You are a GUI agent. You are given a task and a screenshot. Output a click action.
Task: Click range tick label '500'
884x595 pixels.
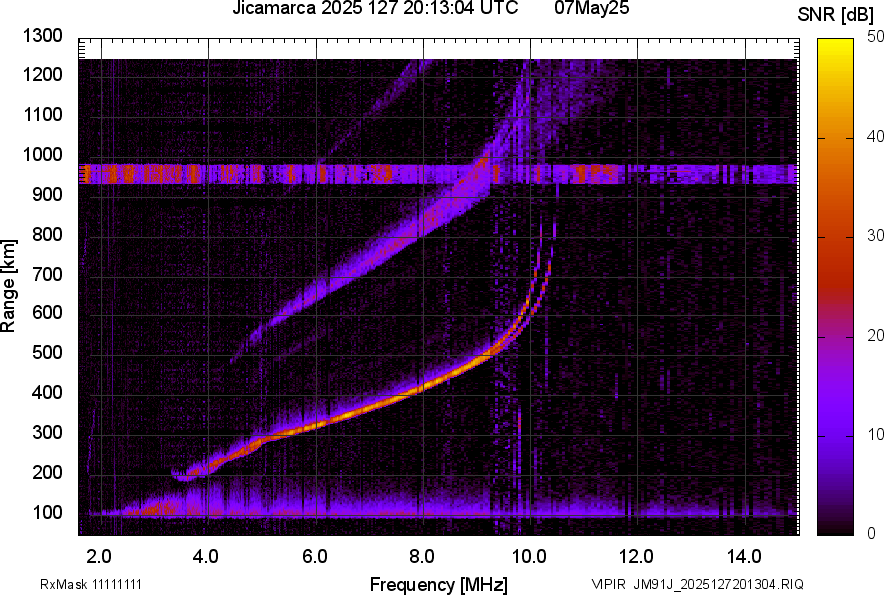[x=47, y=353]
